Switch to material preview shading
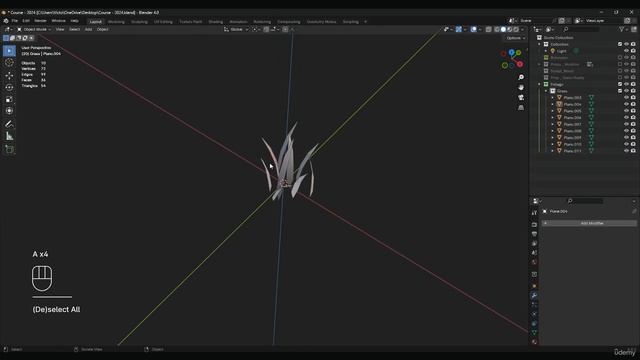Viewport: 640px width, 360px height. [x=509, y=29]
